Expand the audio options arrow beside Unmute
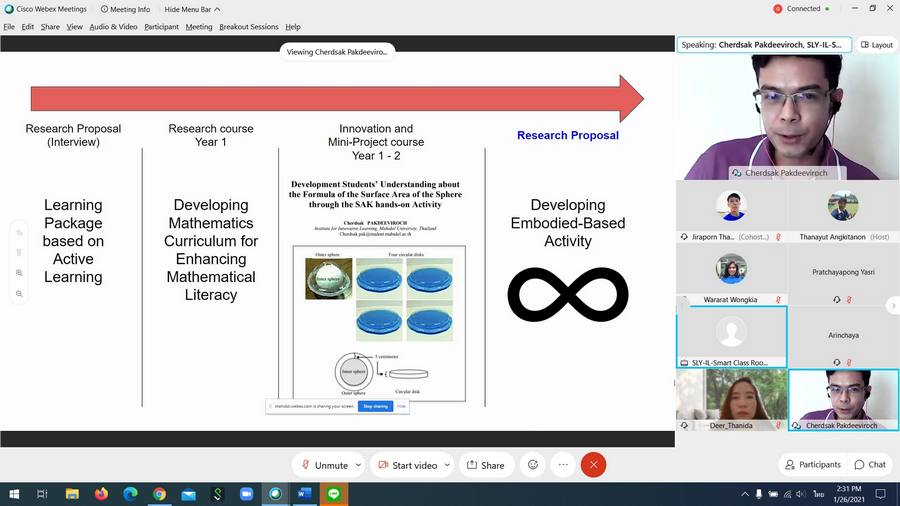 click(357, 465)
